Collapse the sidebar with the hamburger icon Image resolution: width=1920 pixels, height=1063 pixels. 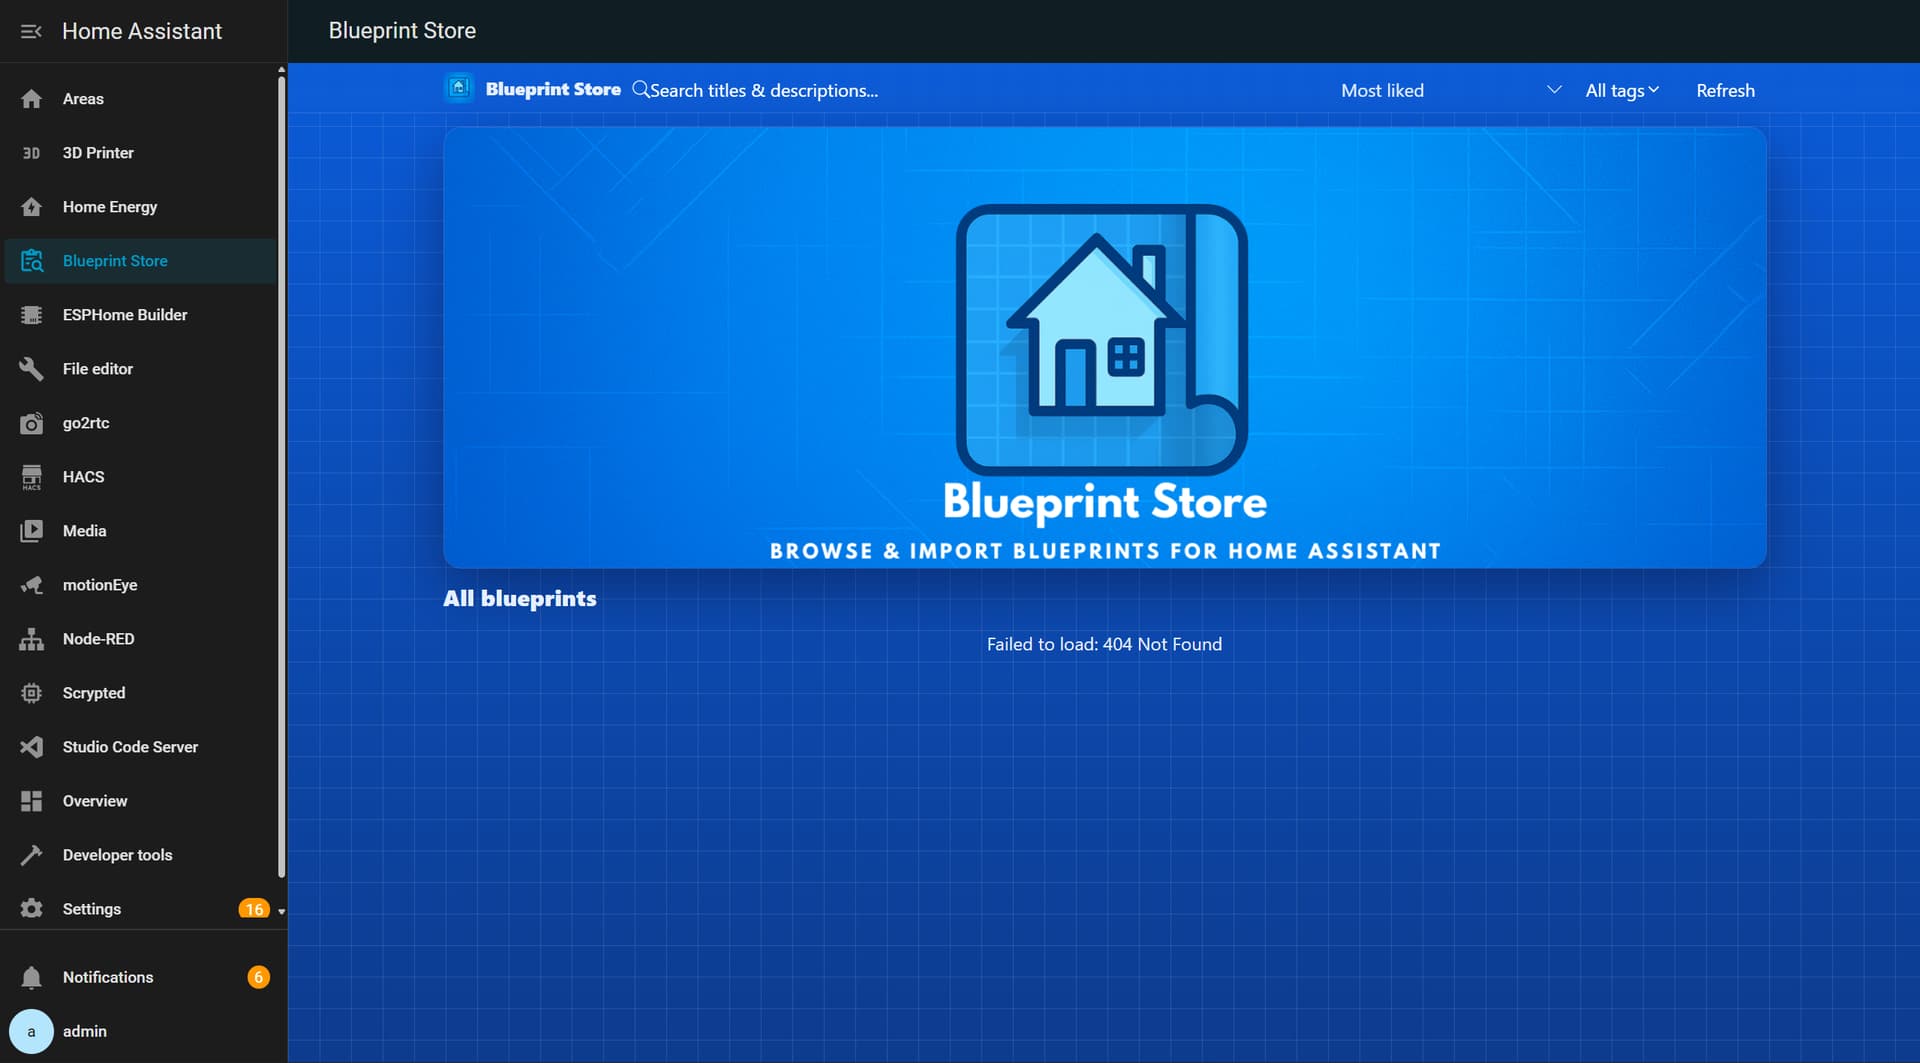(31, 31)
